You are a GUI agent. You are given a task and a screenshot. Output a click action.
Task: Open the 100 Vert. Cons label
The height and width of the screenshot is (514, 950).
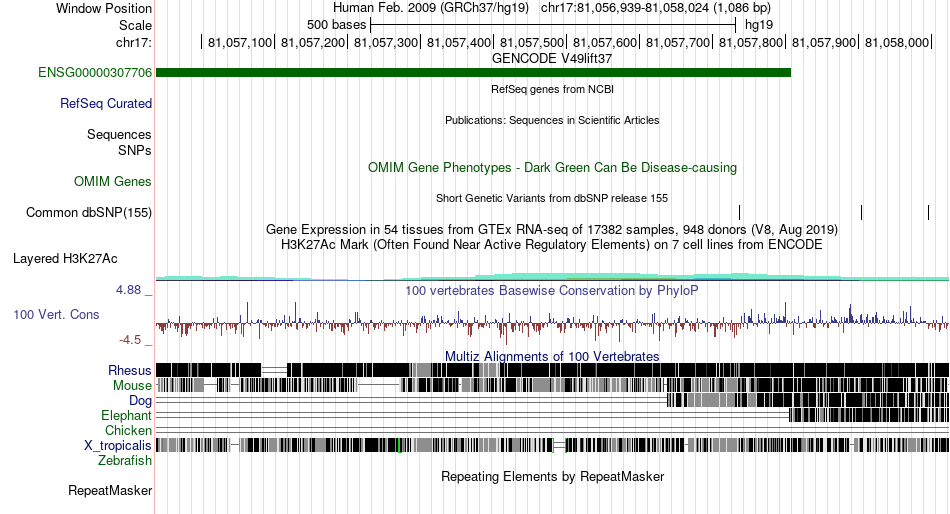point(56,315)
